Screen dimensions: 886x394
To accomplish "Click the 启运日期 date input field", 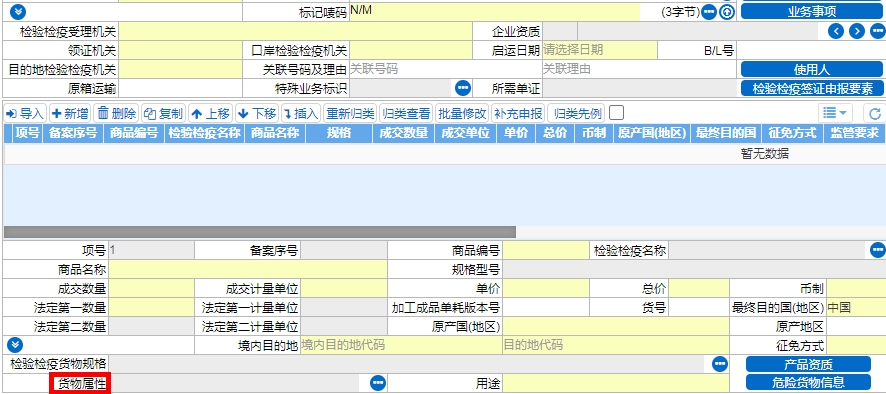I will coord(600,50).
